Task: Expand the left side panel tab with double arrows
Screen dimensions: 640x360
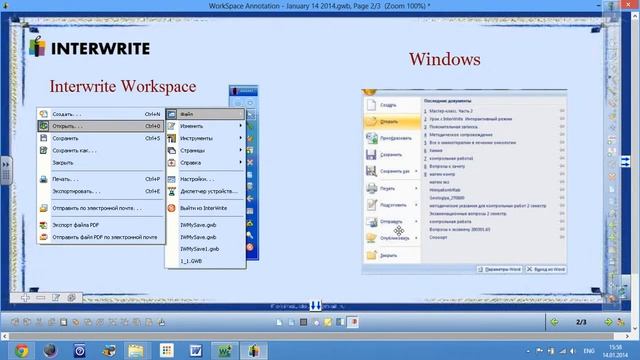Action: tap(6, 170)
